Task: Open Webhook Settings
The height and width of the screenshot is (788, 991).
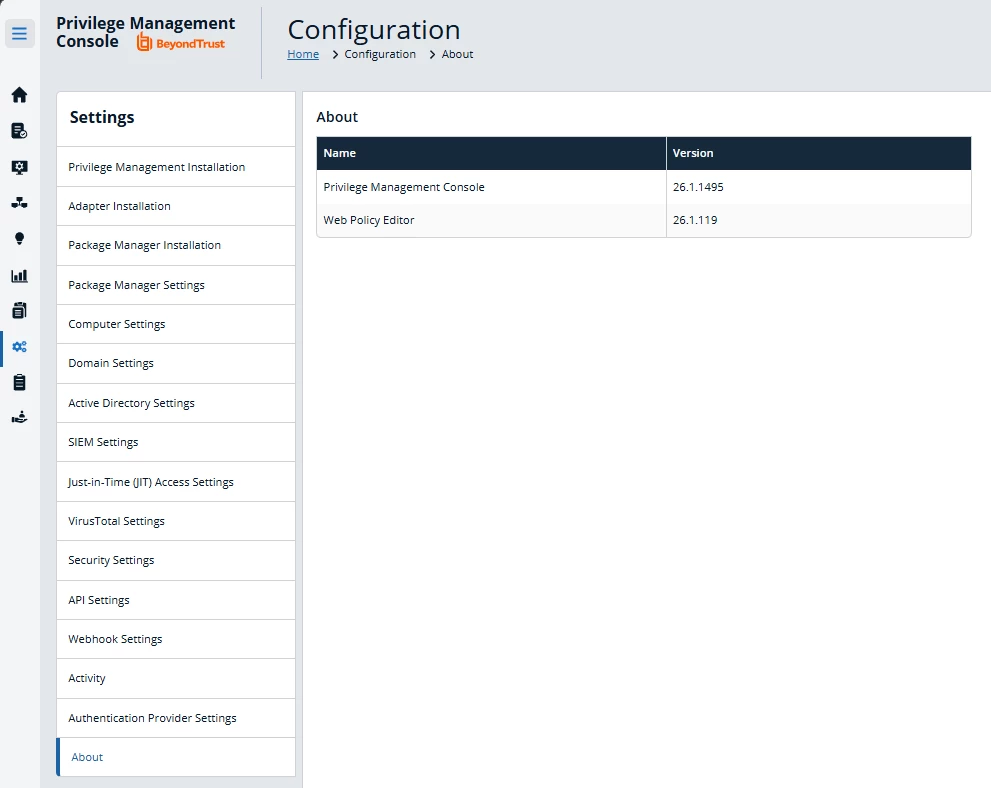Action: coord(176,639)
